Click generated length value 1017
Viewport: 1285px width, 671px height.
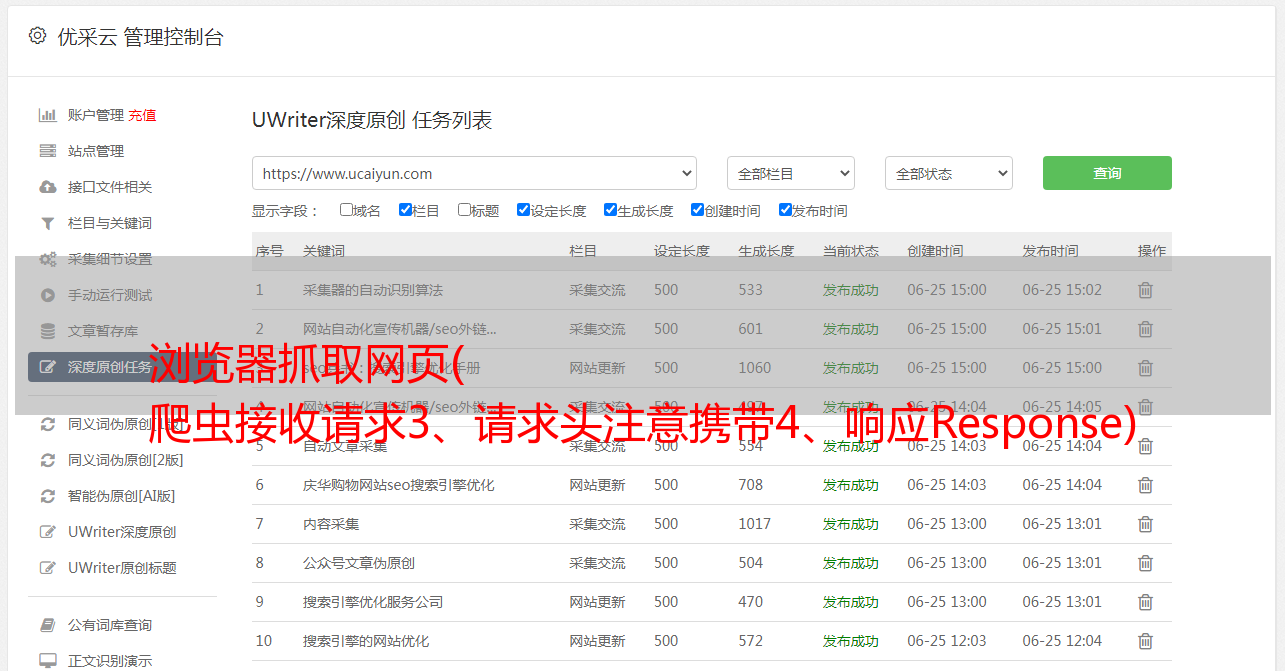pos(755,524)
